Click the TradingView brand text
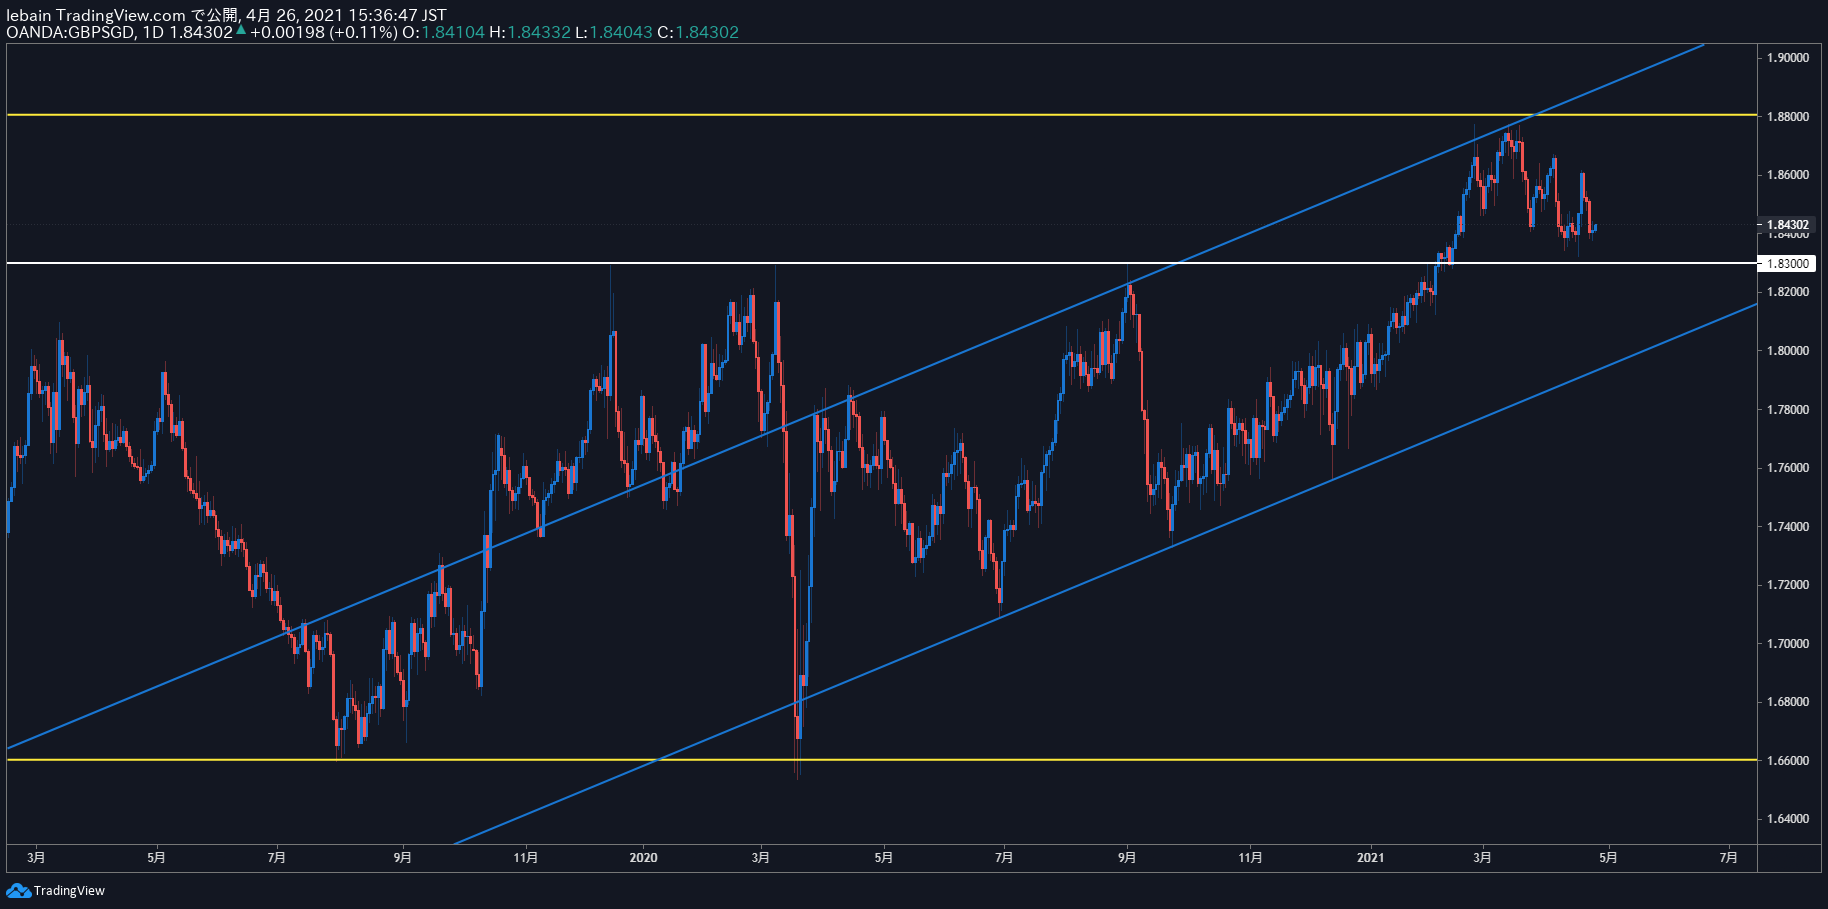Screen dimensions: 1828x909 click(x=69, y=891)
